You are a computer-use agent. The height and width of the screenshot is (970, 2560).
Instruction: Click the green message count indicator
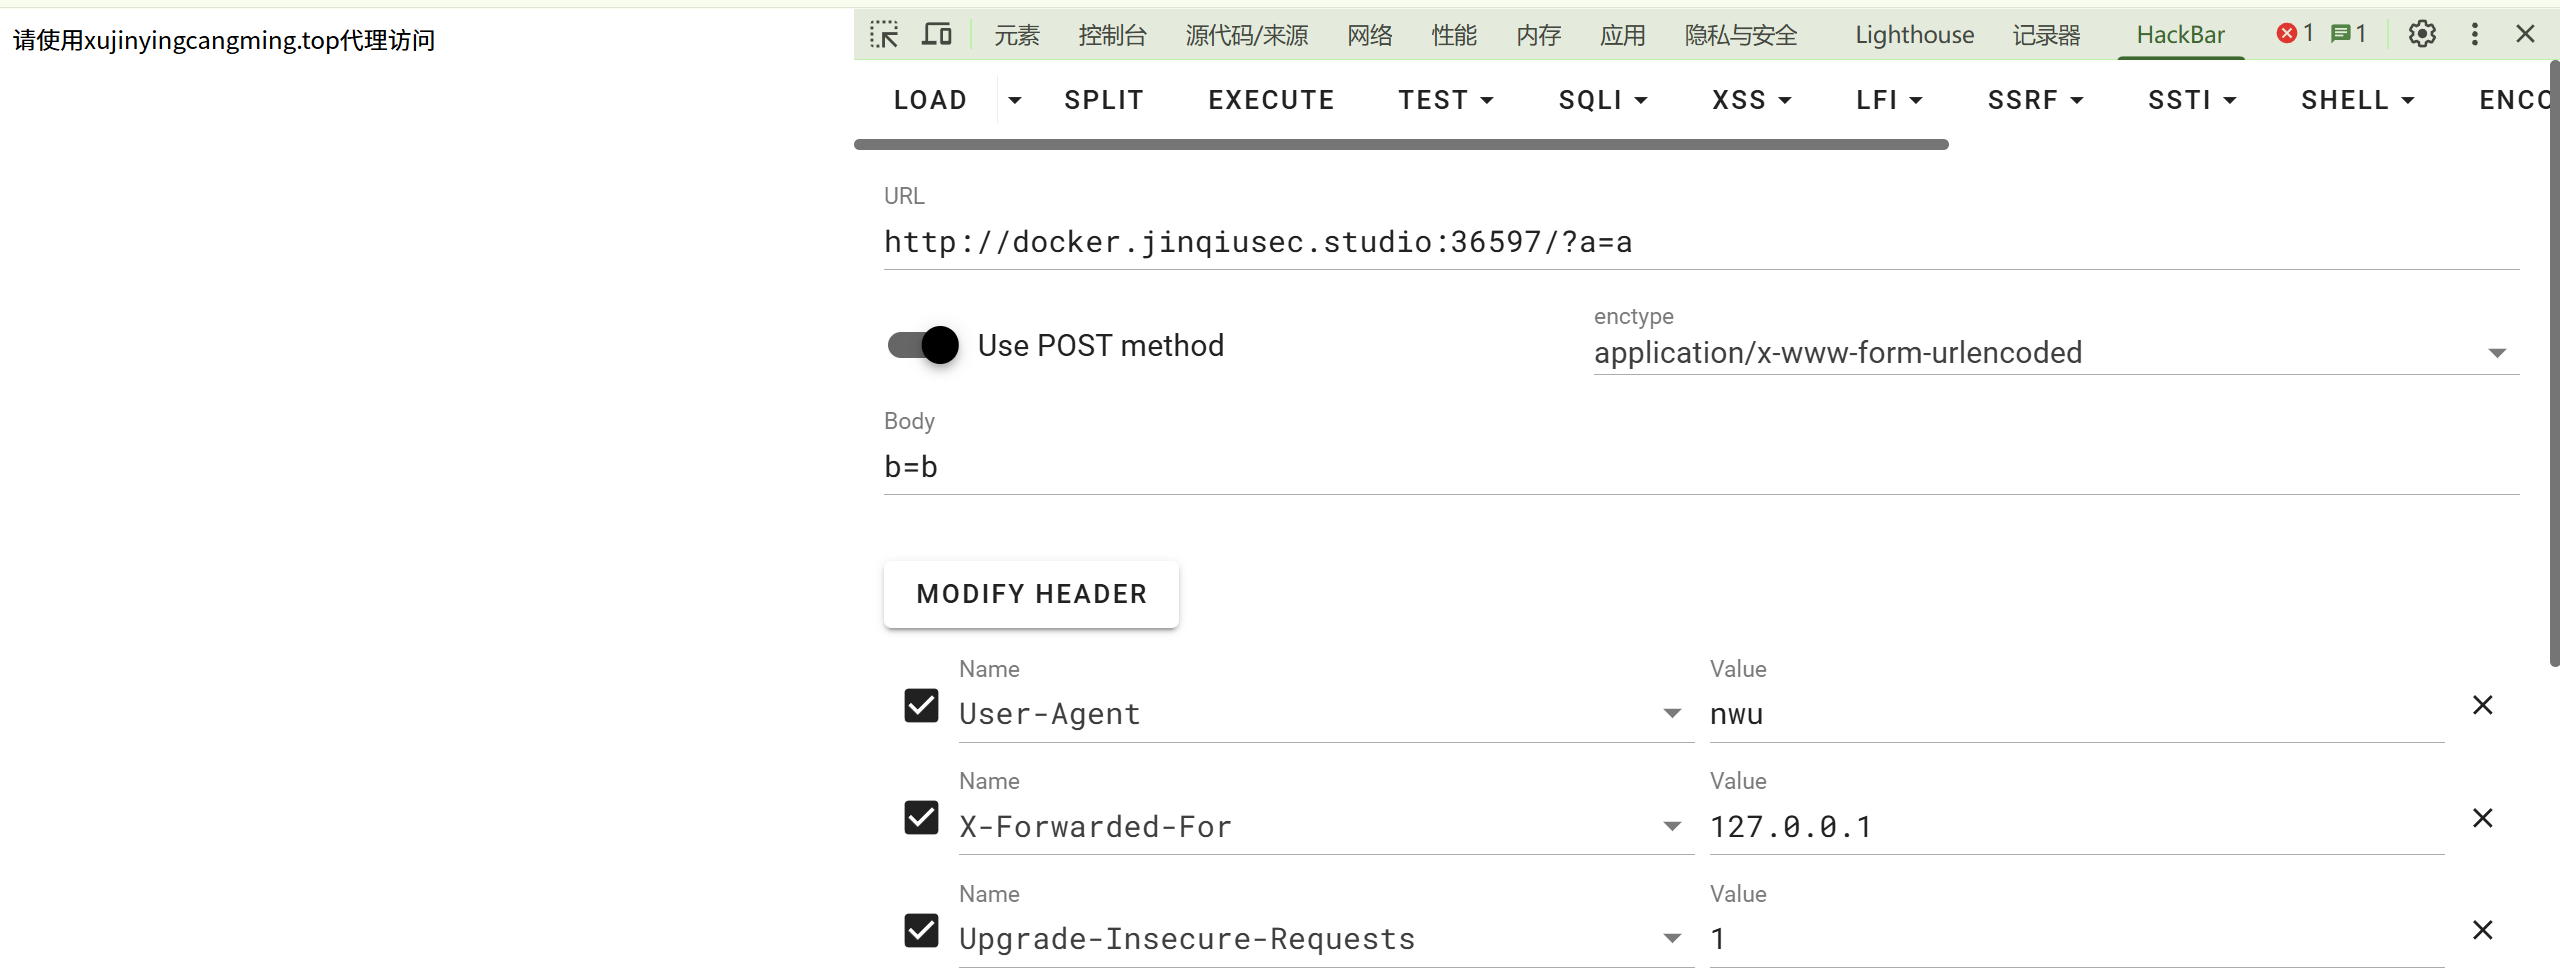point(2348,34)
